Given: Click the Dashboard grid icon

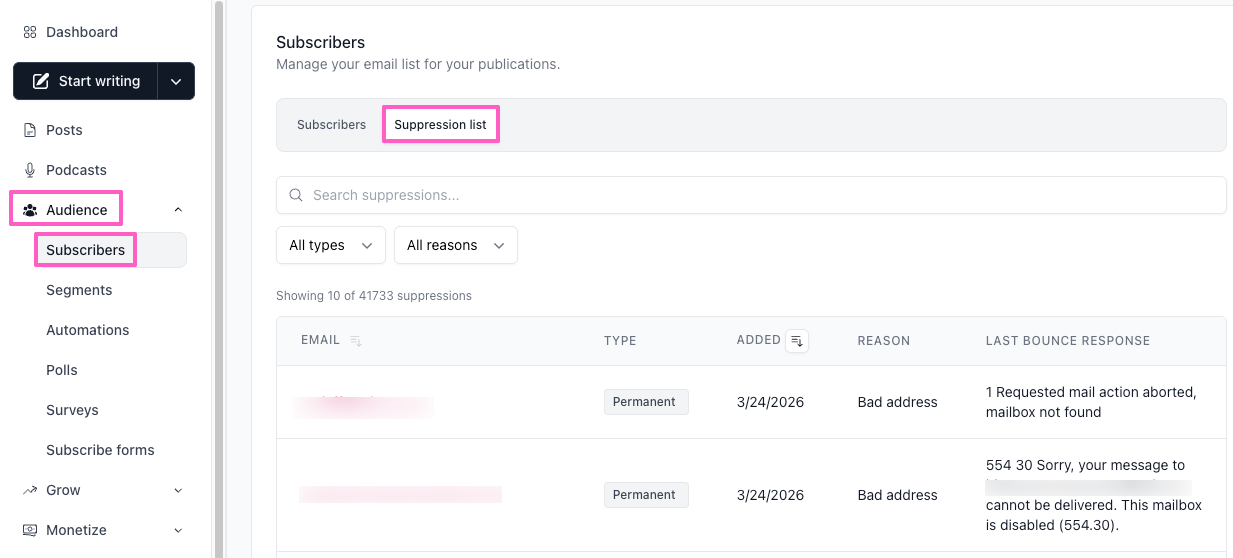Looking at the screenshot, I should (x=30, y=32).
